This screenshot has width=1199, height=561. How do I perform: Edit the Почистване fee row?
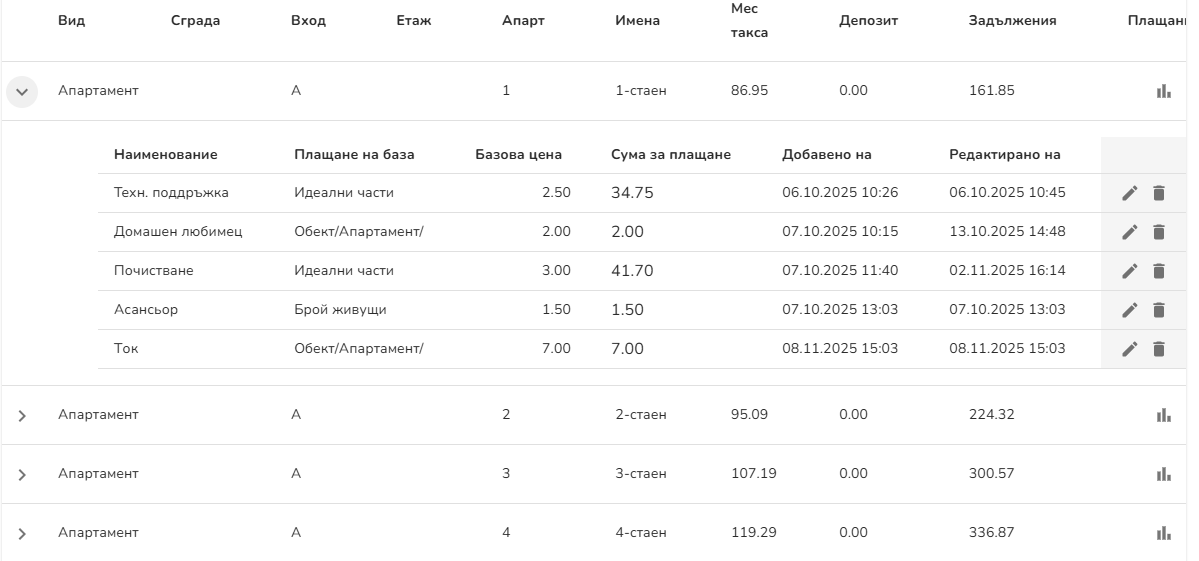tap(1130, 271)
